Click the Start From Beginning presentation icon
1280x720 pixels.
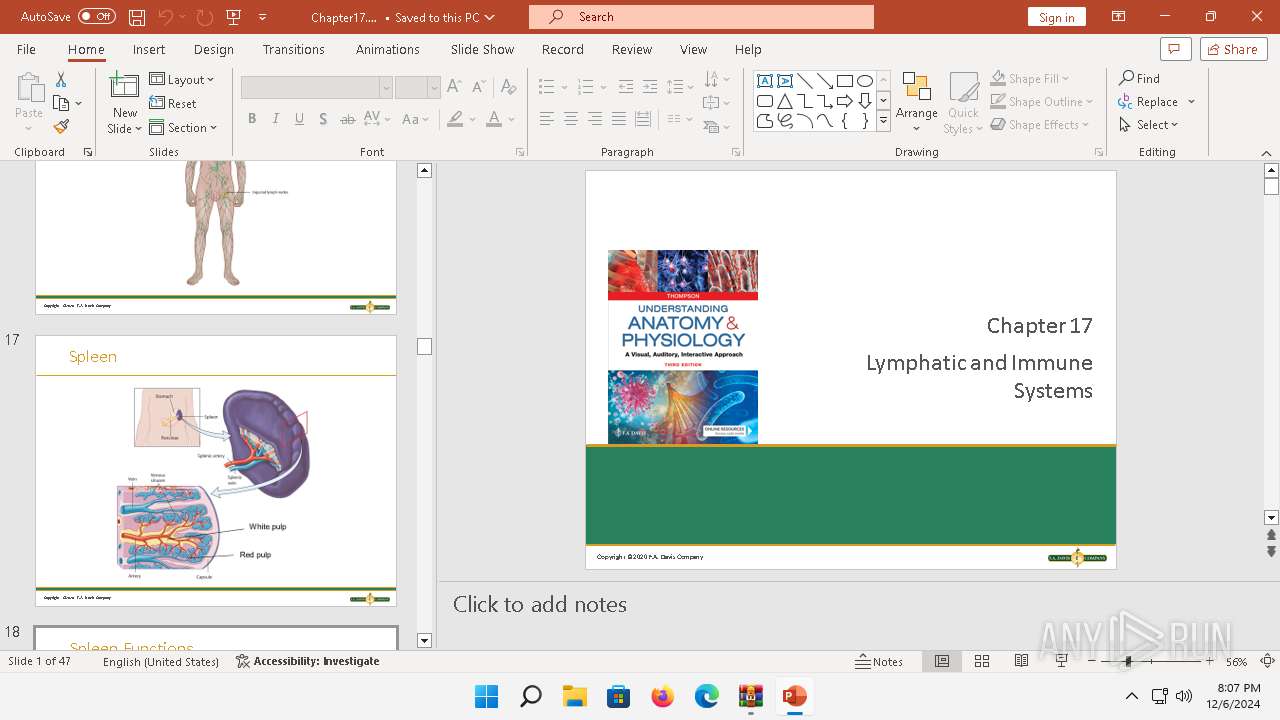(x=234, y=17)
